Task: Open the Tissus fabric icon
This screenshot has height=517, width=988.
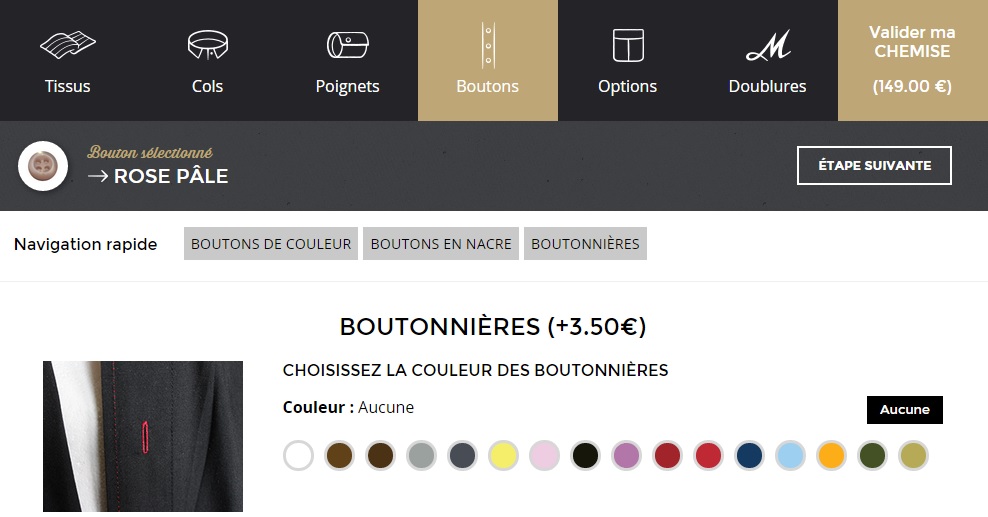Action: point(68,45)
